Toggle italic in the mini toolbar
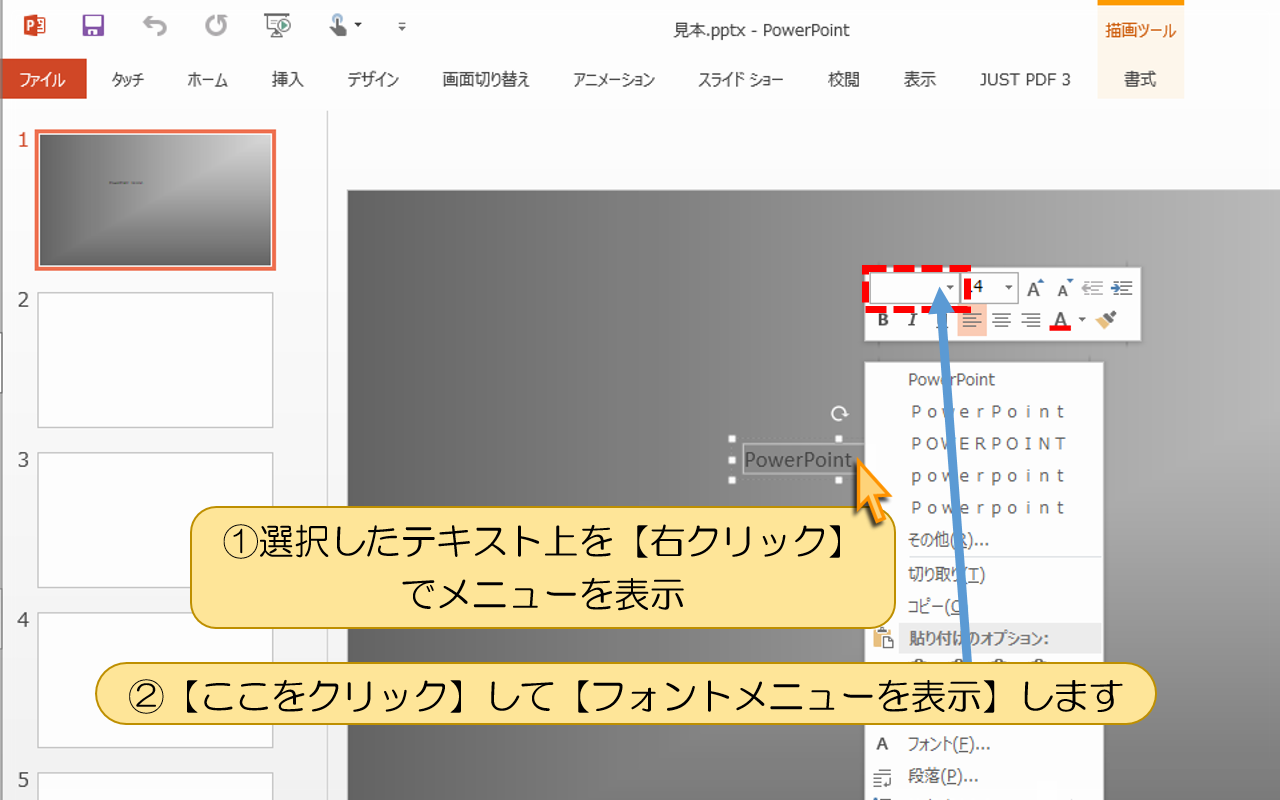The width and height of the screenshot is (1280, 800). (911, 320)
